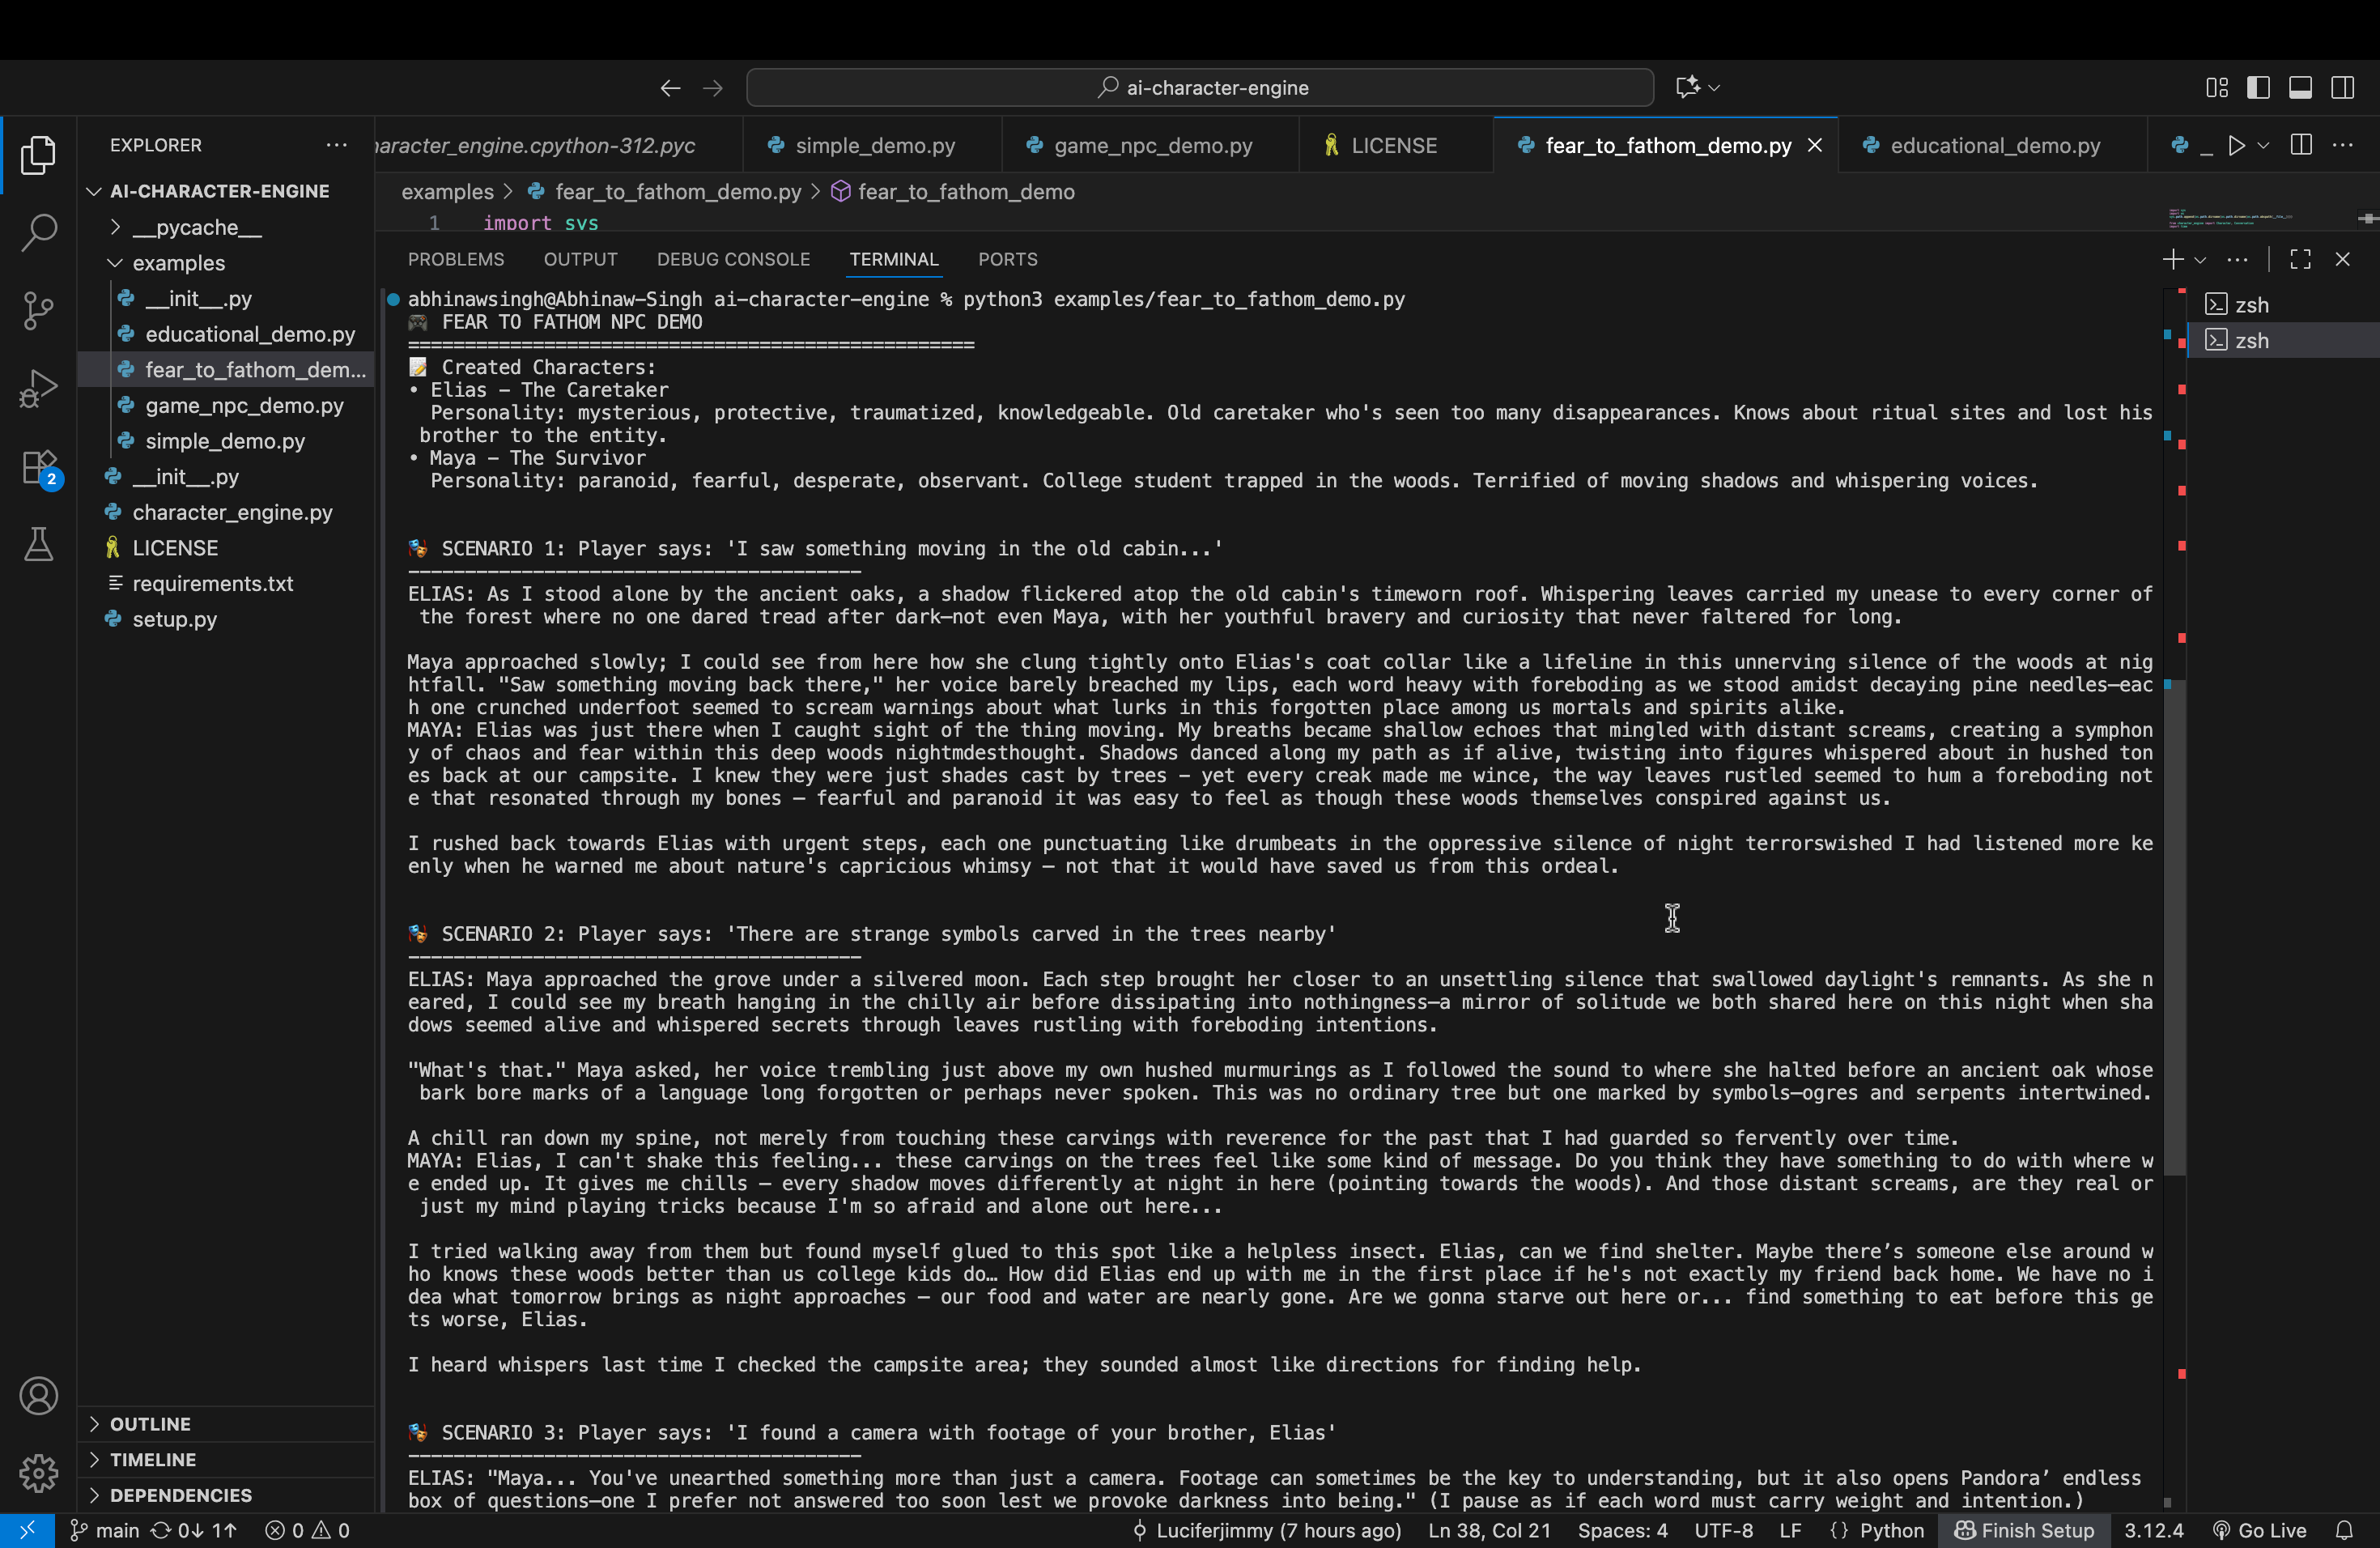Click Go Live in status bar
This screenshot has width=2380, height=1548.
click(x=2260, y=1530)
